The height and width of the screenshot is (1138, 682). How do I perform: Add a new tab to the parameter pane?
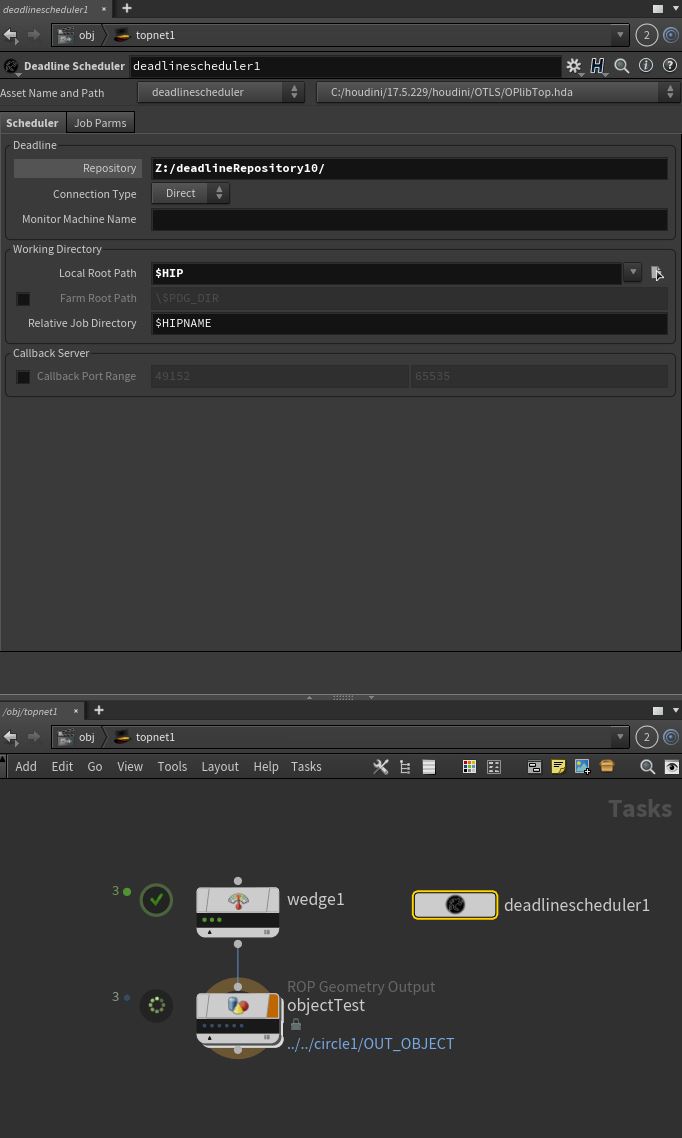pos(127,8)
